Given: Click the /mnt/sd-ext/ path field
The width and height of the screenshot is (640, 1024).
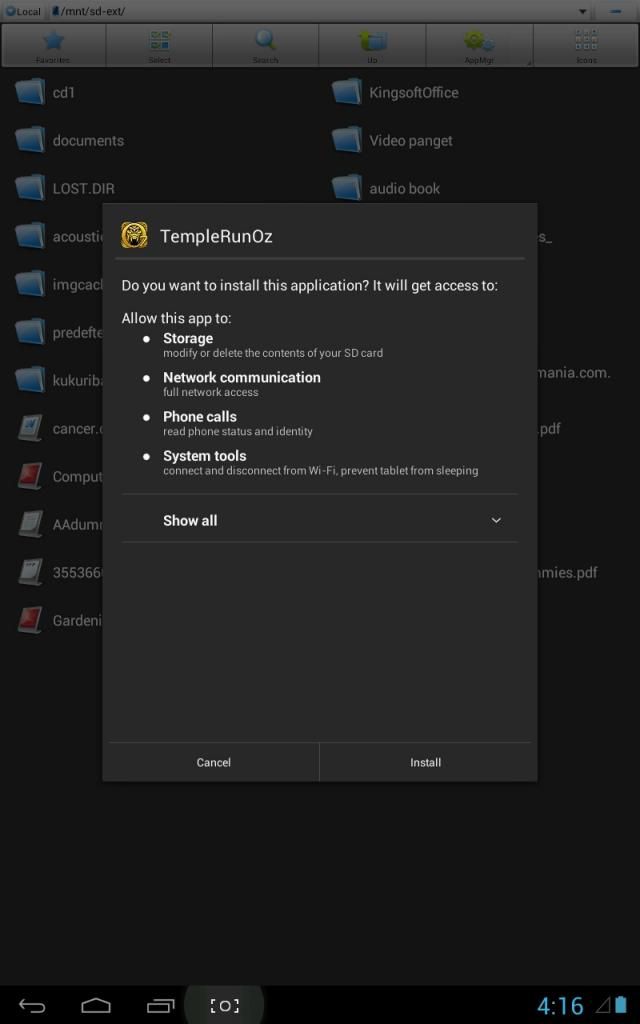Looking at the screenshot, I should click(x=313, y=11).
